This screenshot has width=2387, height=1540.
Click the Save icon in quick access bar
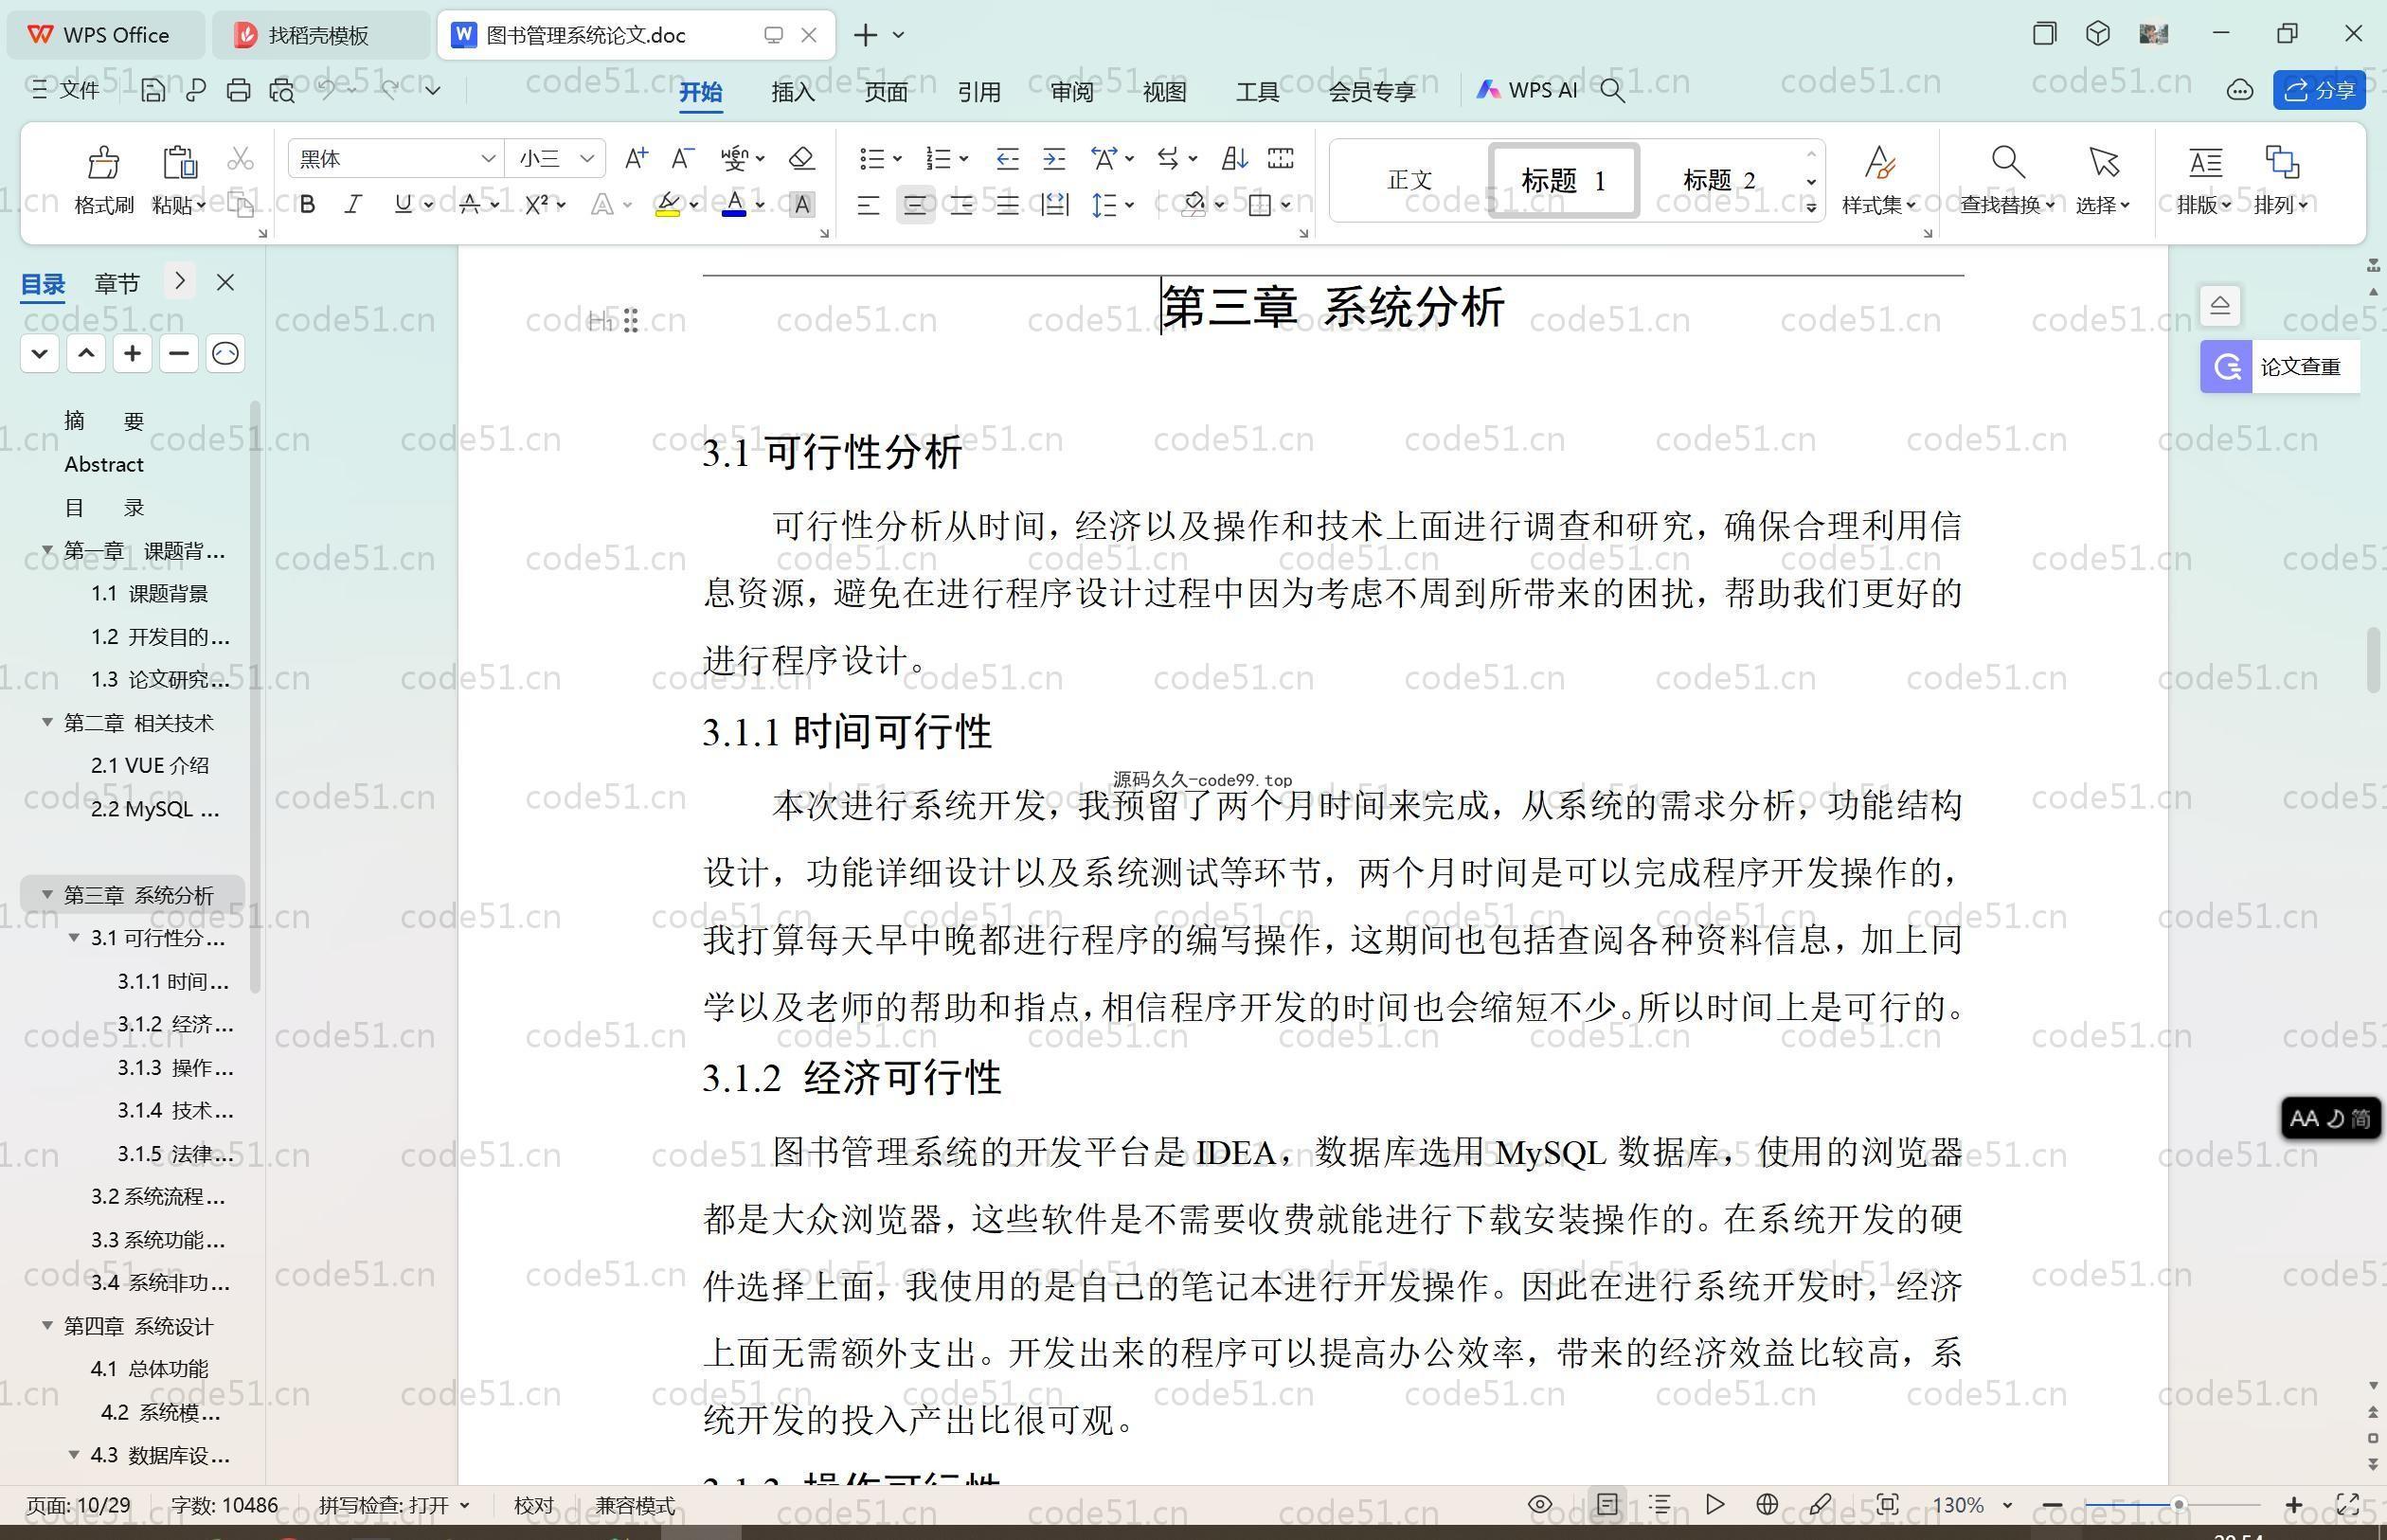coord(152,90)
